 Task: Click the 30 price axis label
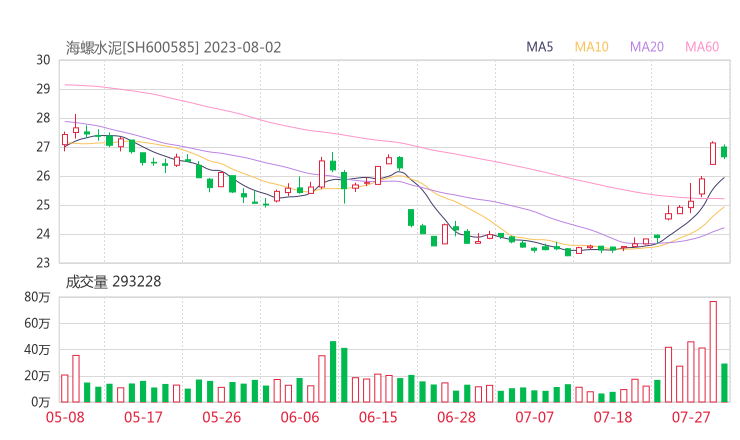click(x=43, y=60)
